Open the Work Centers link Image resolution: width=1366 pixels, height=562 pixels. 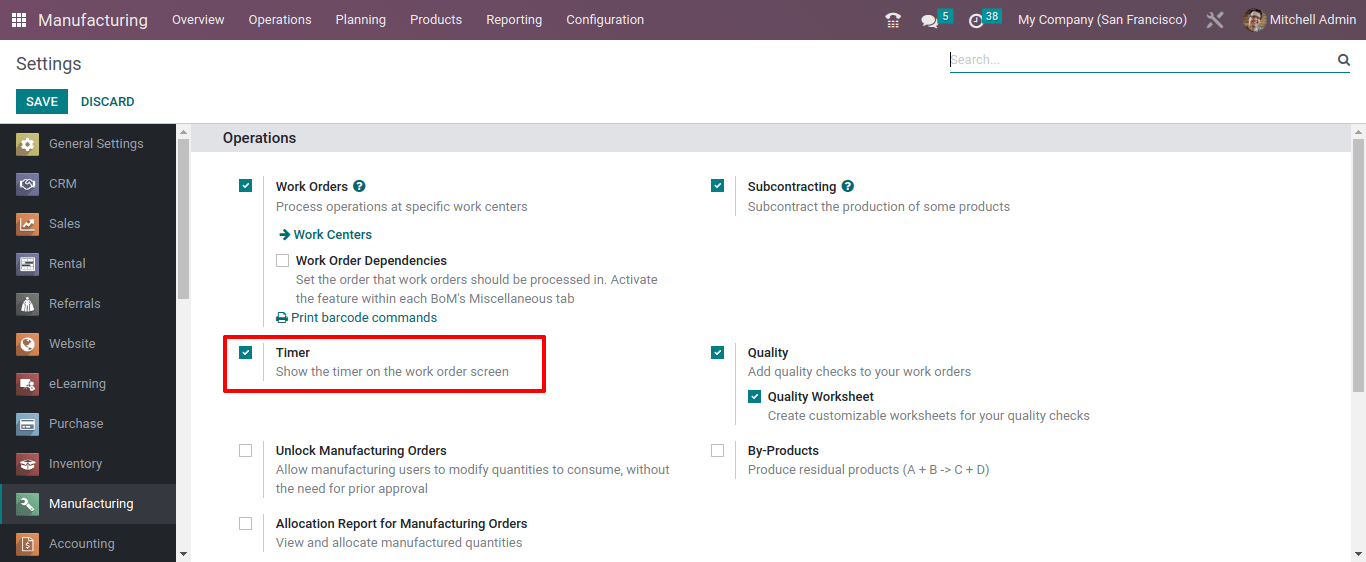pos(325,235)
